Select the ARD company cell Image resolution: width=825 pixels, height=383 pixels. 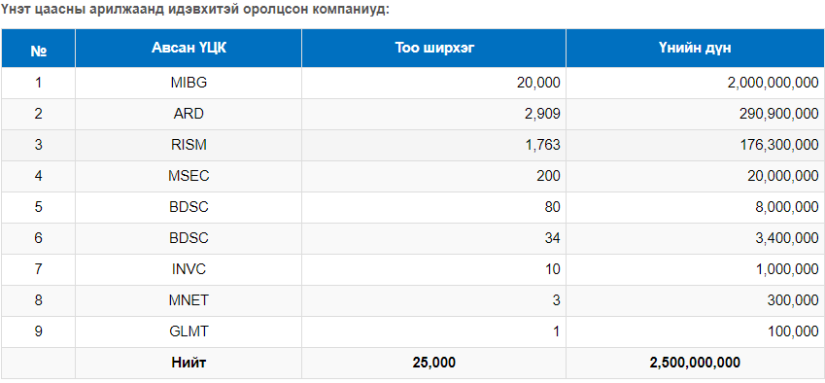coord(188,114)
